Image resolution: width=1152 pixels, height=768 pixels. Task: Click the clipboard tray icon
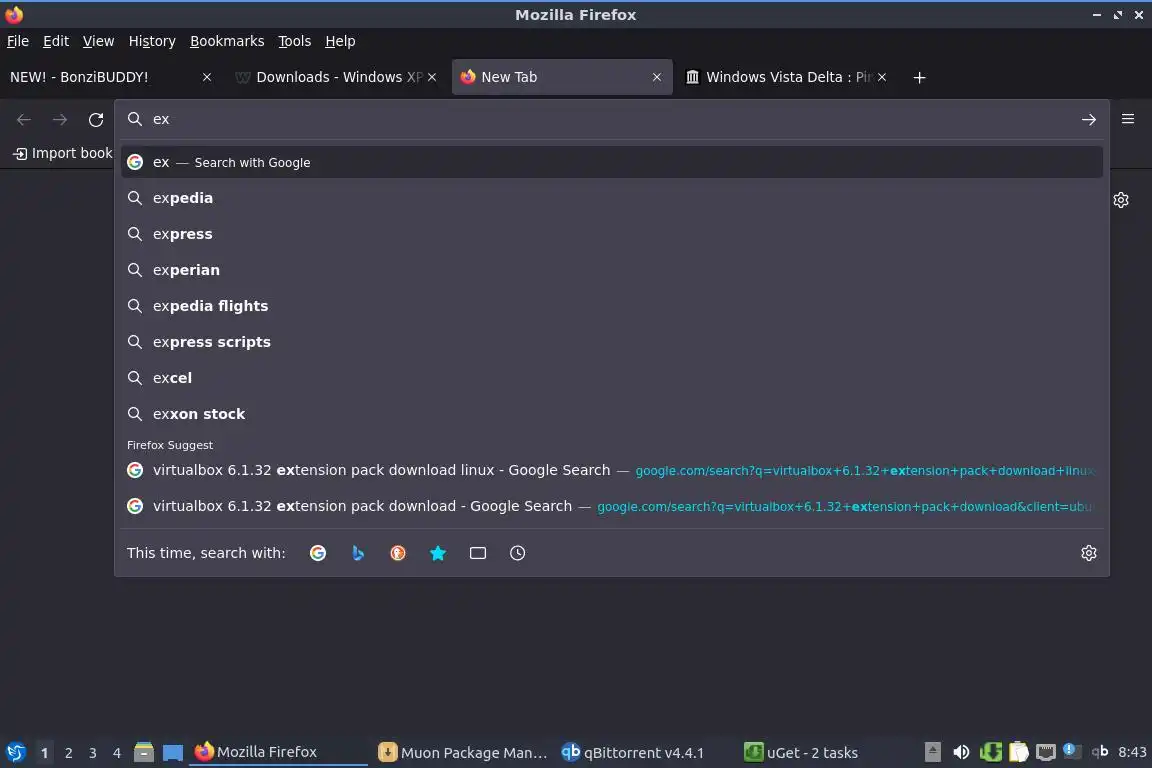tap(1018, 752)
